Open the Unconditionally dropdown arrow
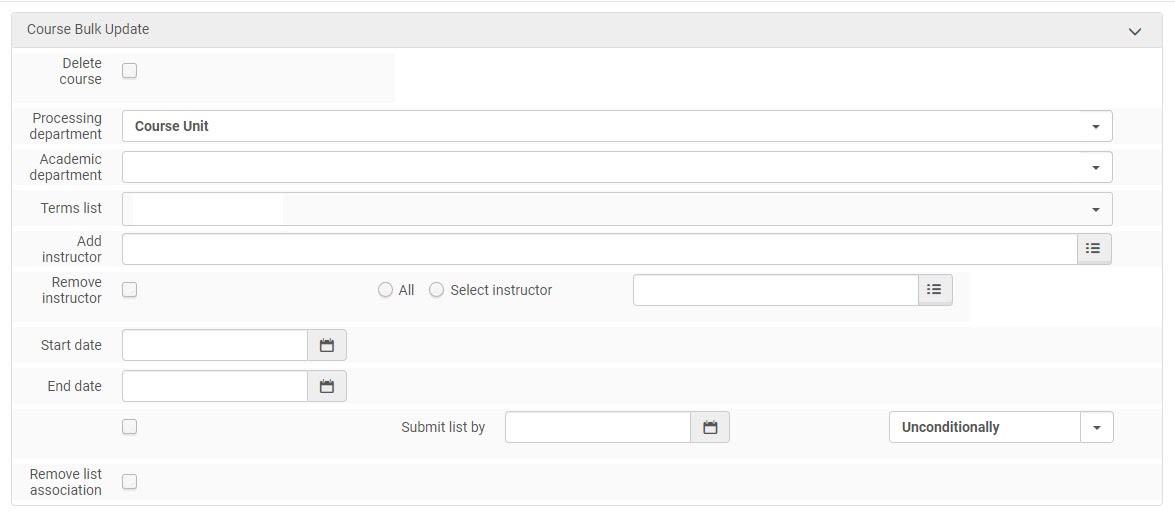This screenshot has width=1175, height=522. point(1096,427)
